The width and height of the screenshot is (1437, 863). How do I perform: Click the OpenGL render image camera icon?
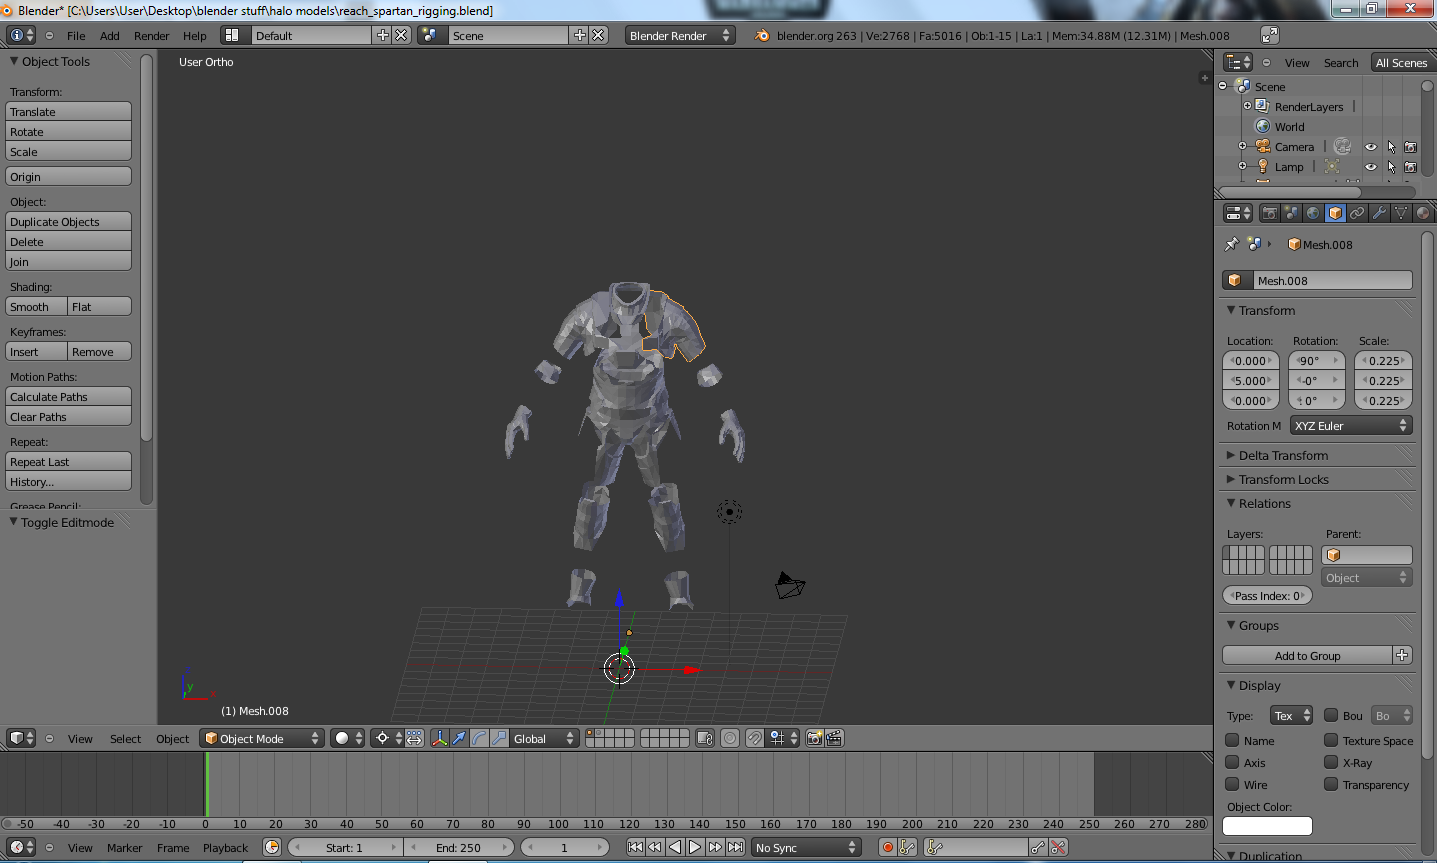click(x=814, y=738)
